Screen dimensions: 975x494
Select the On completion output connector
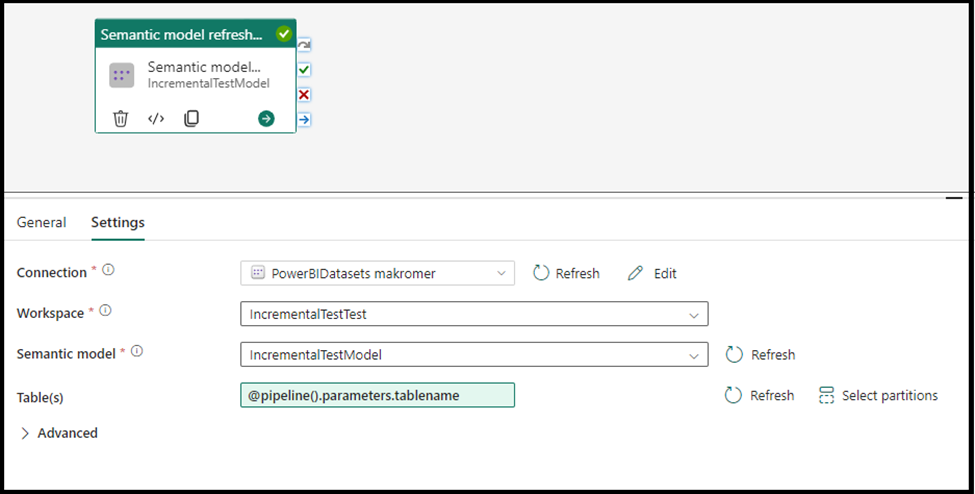pyautogui.click(x=304, y=119)
